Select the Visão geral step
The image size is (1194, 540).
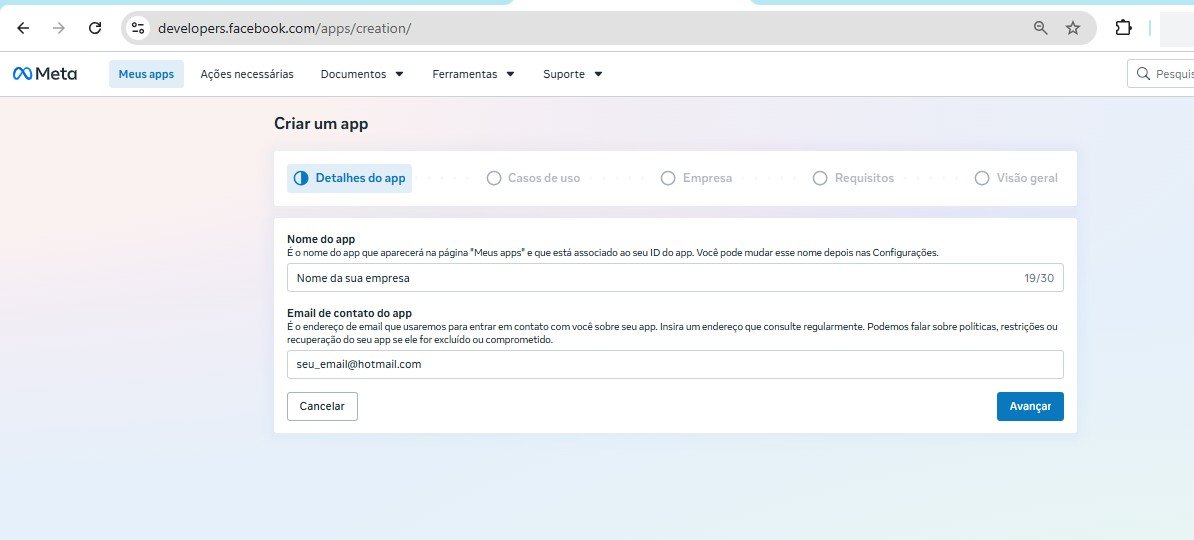1016,178
